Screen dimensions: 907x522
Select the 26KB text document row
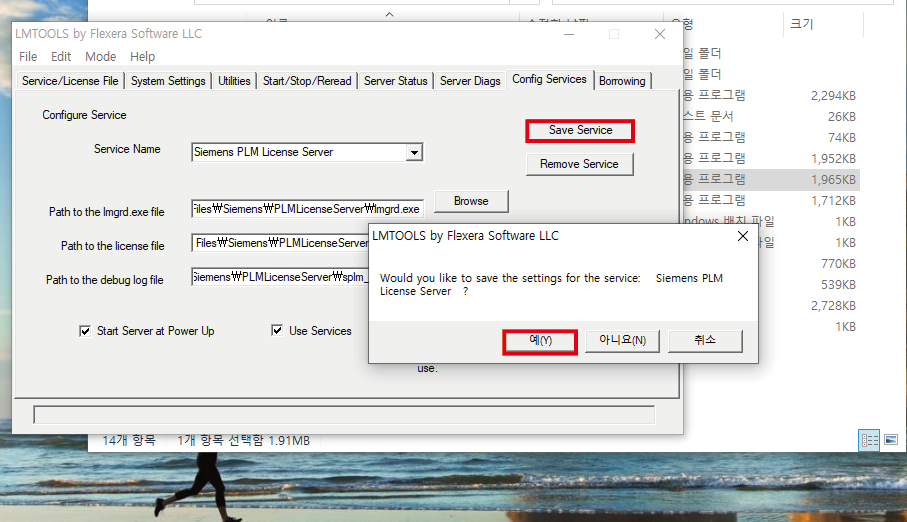[x=771, y=116]
